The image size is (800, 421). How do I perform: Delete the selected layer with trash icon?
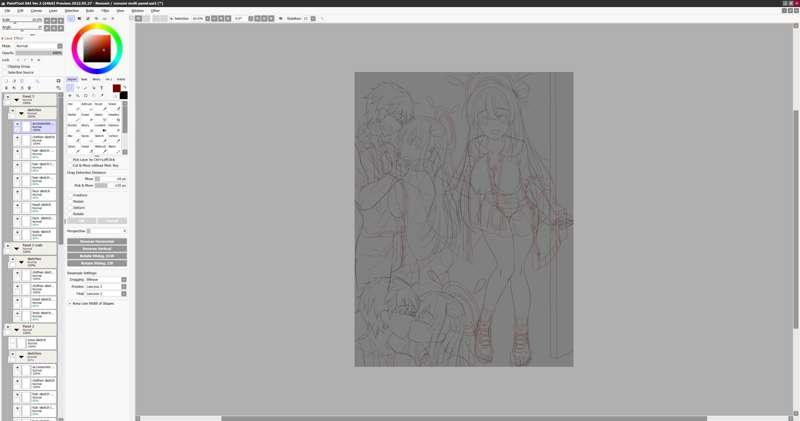tap(30, 88)
